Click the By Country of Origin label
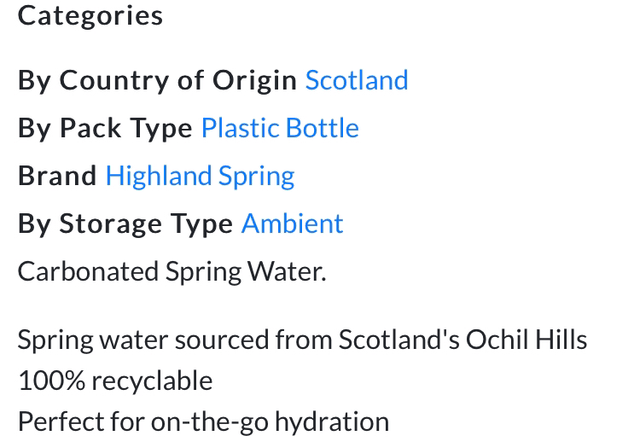The image size is (640, 447). pos(157,80)
